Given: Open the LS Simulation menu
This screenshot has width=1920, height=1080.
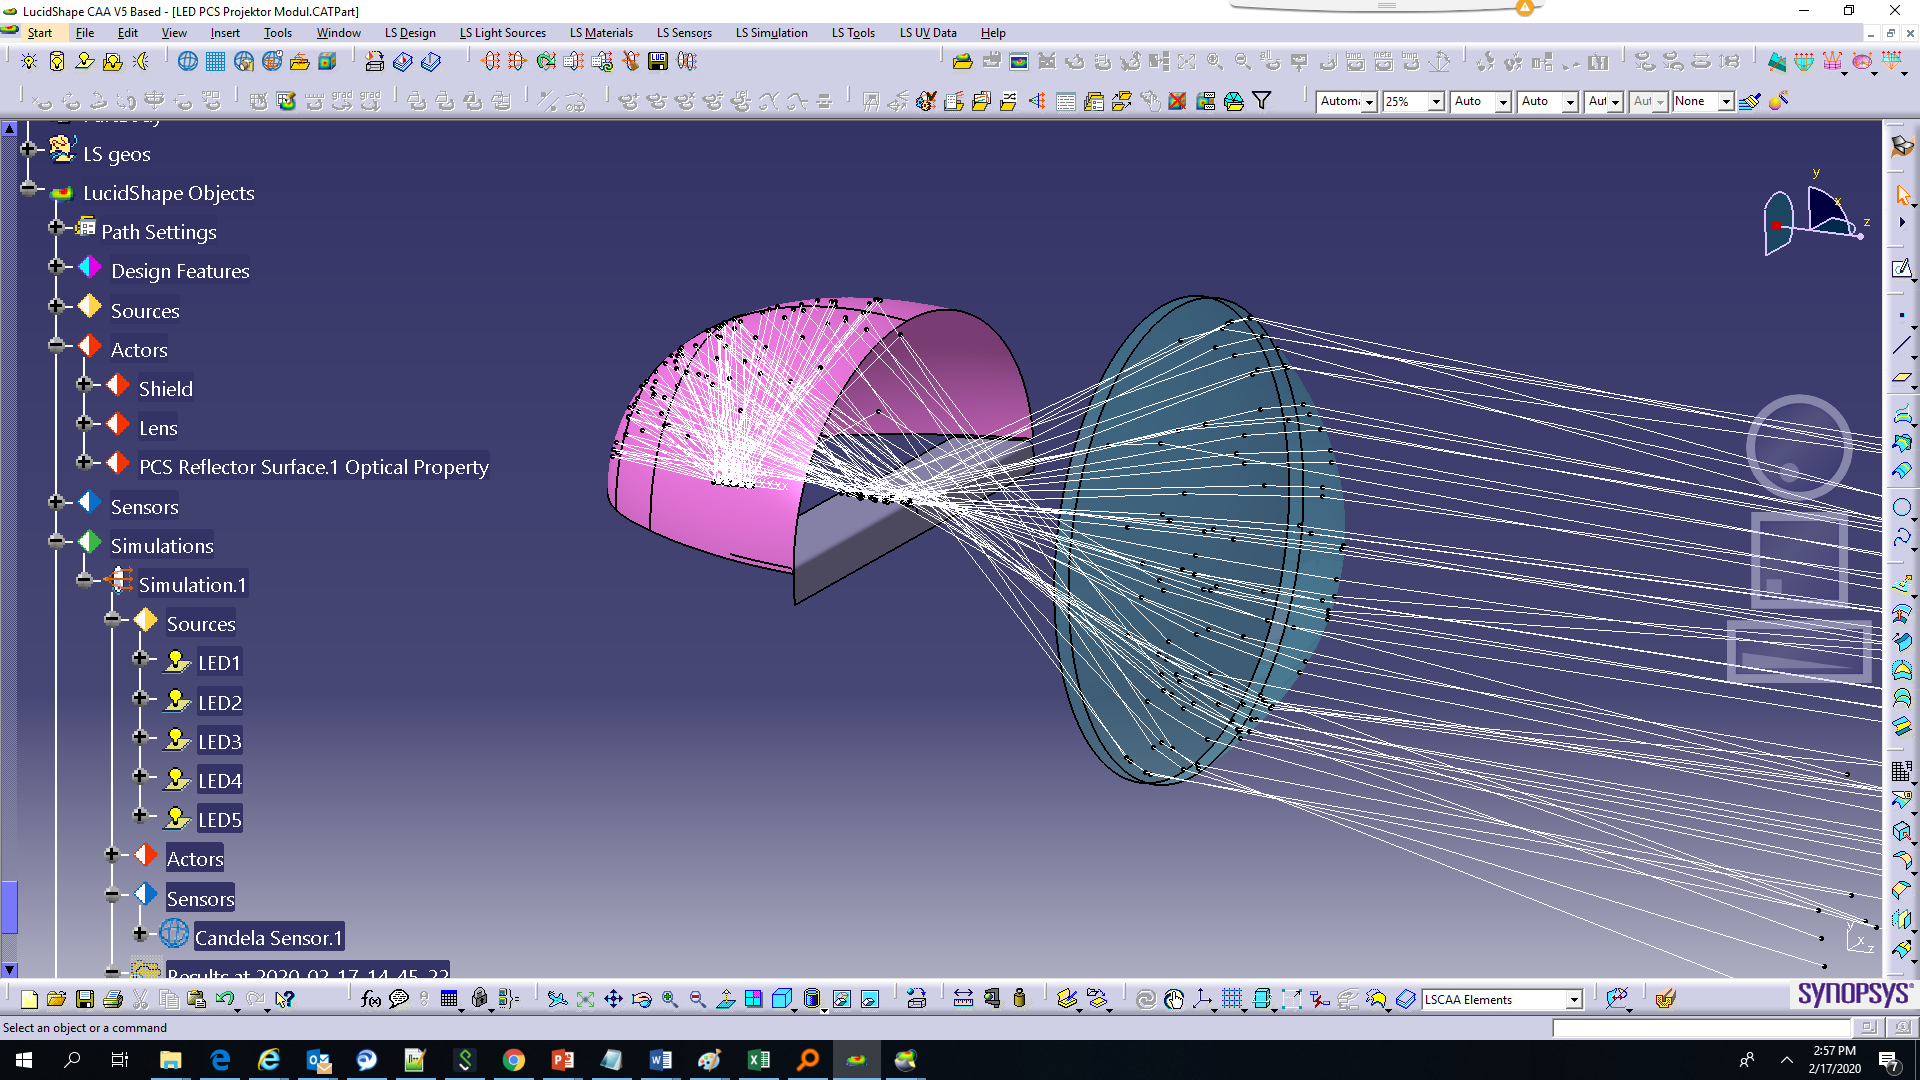Looking at the screenshot, I should (771, 33).
